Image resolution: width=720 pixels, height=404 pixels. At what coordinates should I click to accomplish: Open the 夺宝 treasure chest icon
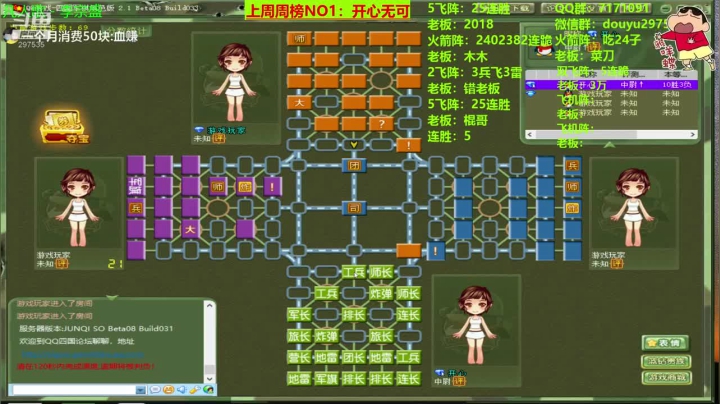(64, 126)
